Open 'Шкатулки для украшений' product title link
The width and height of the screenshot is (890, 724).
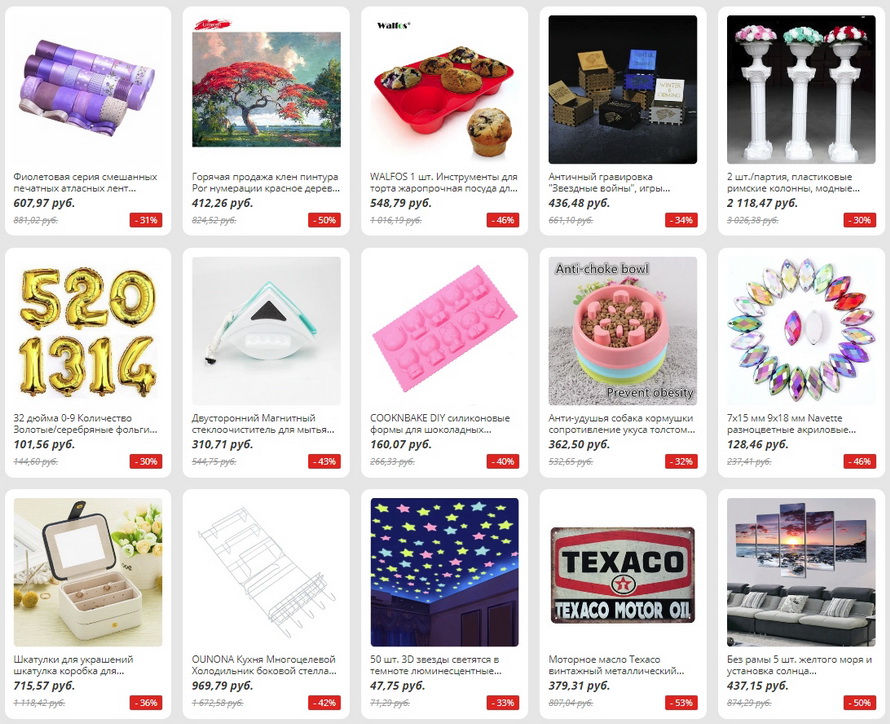[73, 665]
